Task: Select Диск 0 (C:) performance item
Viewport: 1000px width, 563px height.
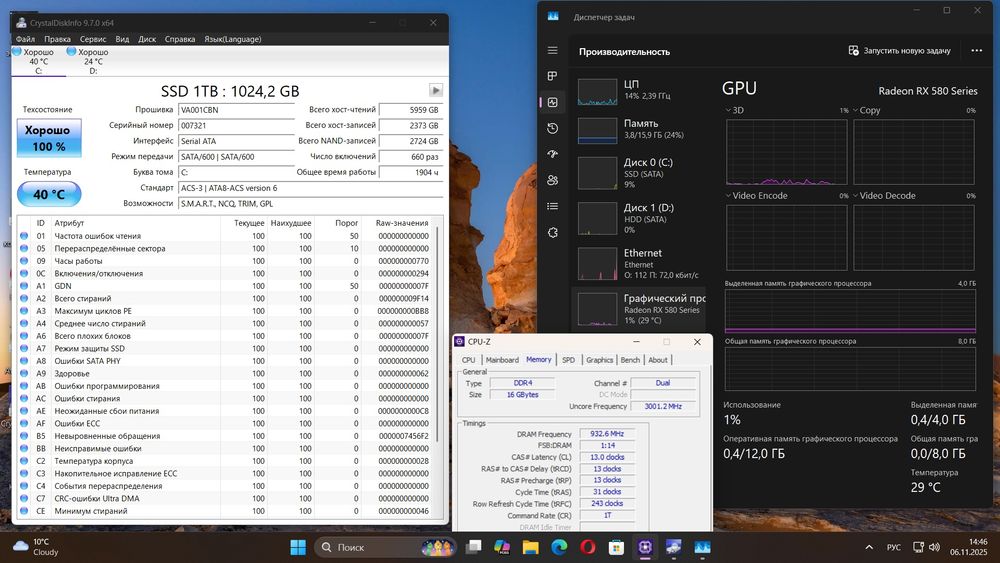Action: tap(638, 173)
